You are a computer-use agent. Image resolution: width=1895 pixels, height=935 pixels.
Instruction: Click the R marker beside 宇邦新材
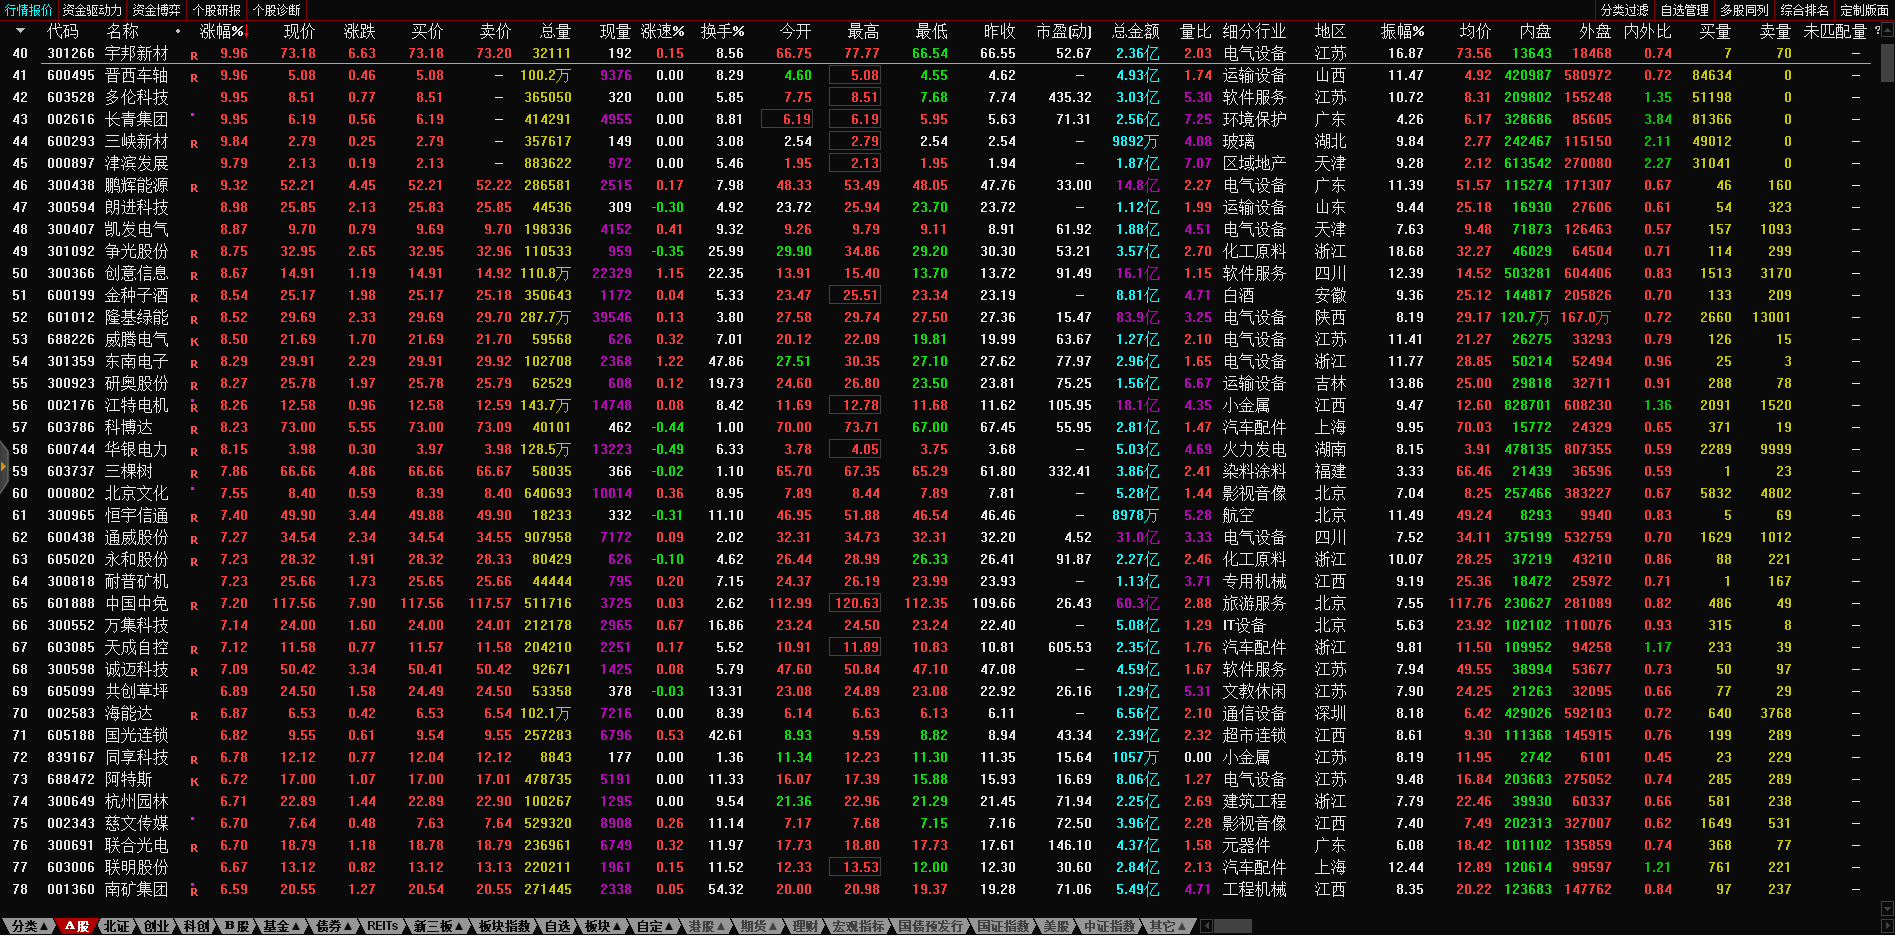coord(194,55)
